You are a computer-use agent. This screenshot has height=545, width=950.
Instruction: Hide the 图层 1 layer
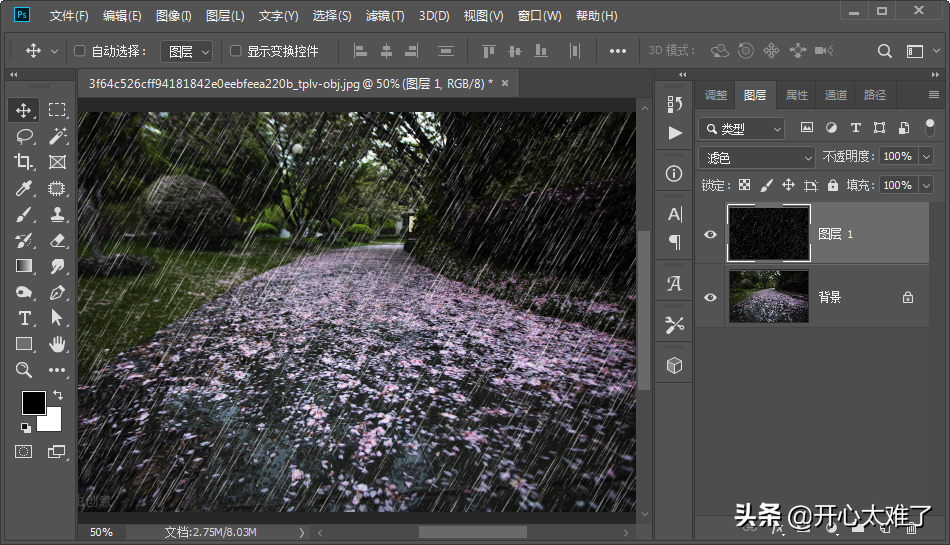pos(711,234)
